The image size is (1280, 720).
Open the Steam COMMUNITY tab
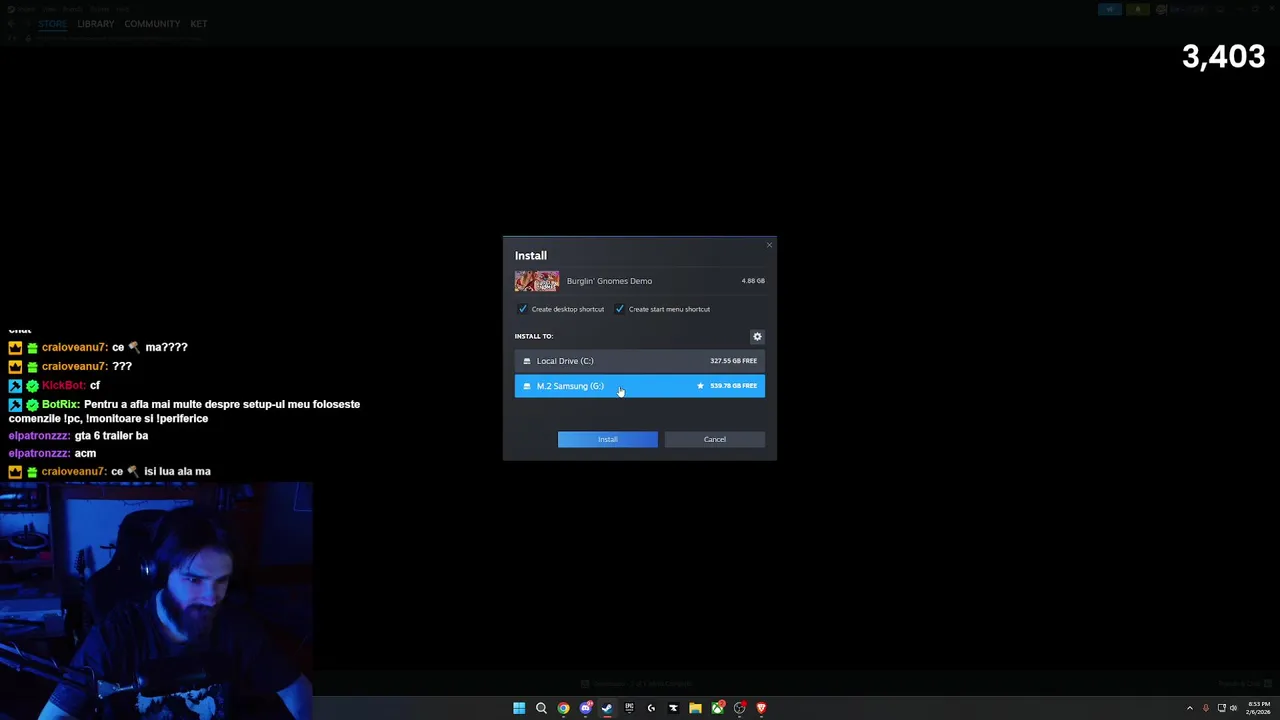click(x=152, y=24)
